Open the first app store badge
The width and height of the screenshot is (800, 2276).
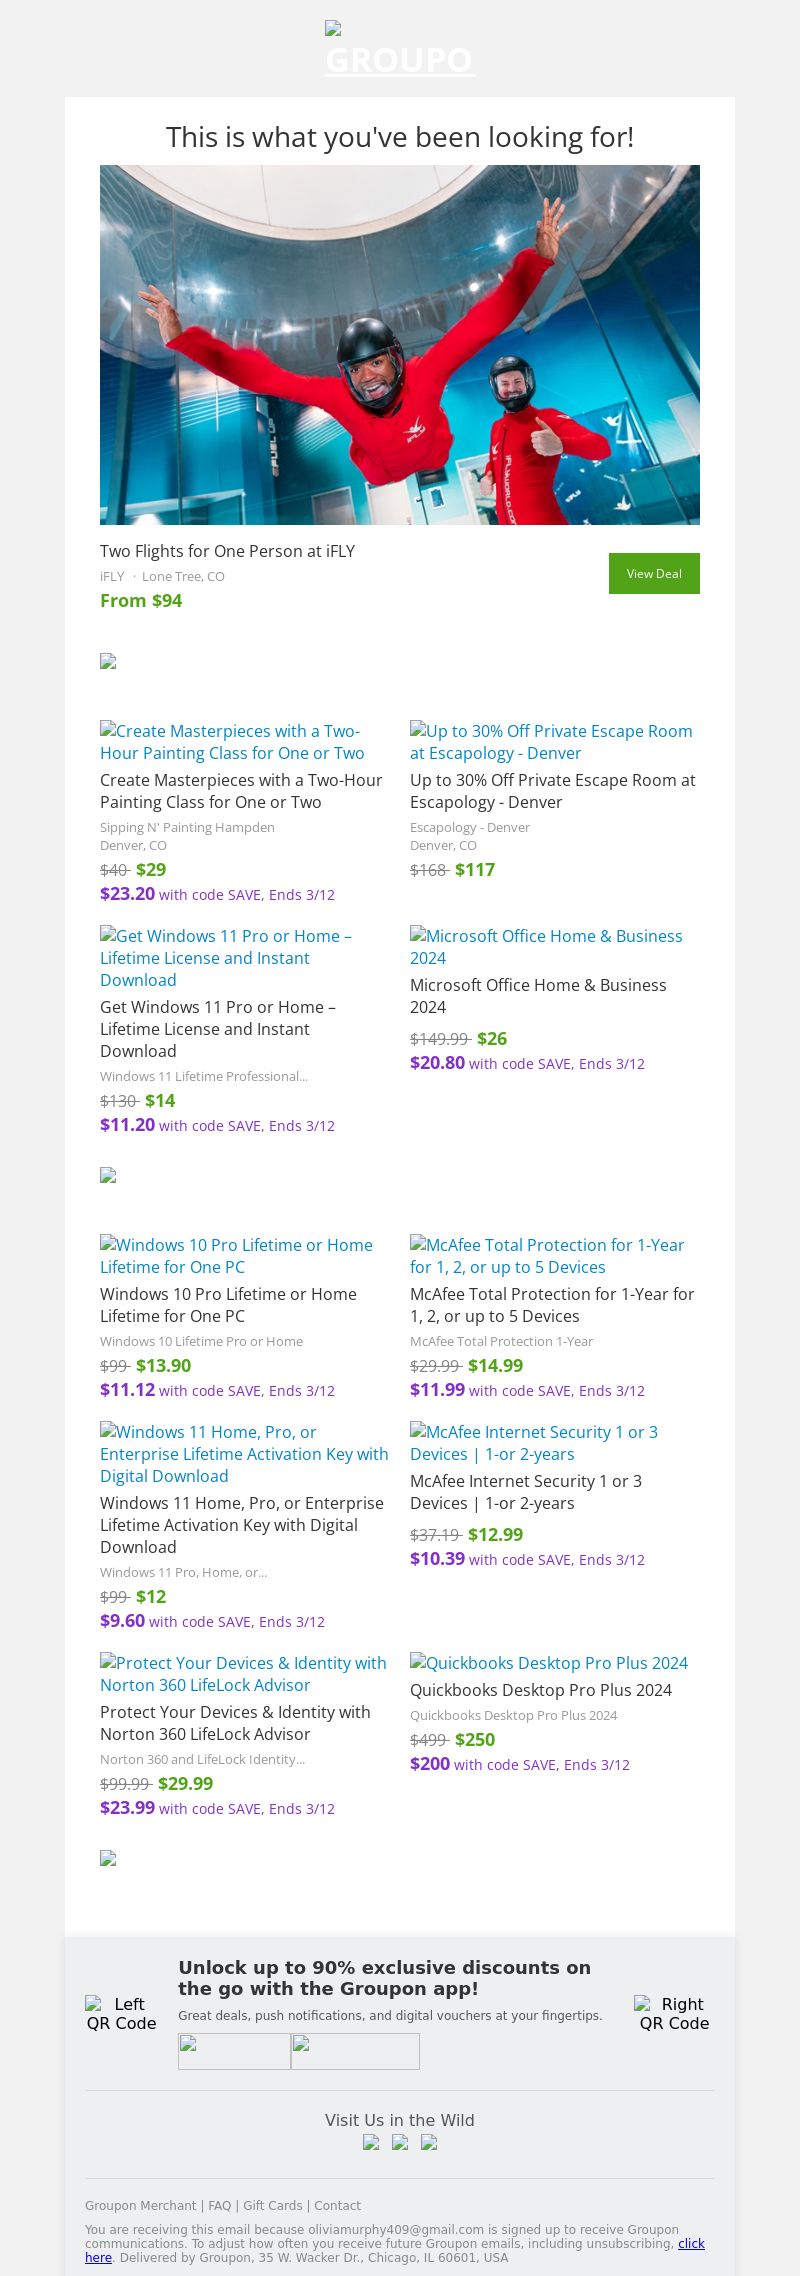point(234,2051)
